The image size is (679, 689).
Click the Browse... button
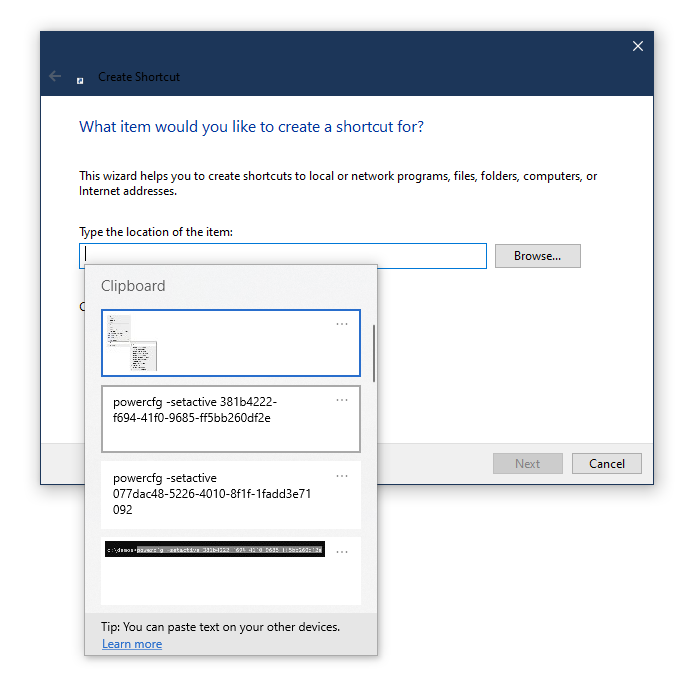coord(537,256)
